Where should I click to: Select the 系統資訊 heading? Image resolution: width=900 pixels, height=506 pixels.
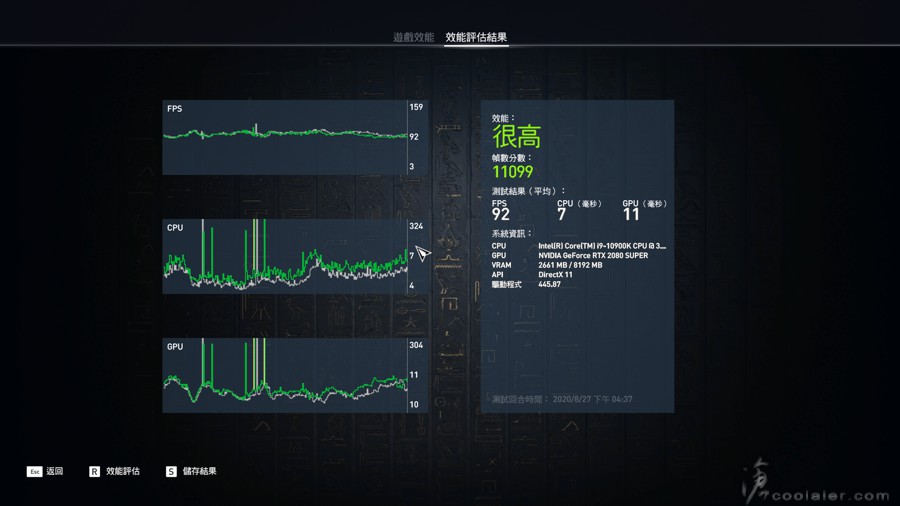click(x=512, y=233)
